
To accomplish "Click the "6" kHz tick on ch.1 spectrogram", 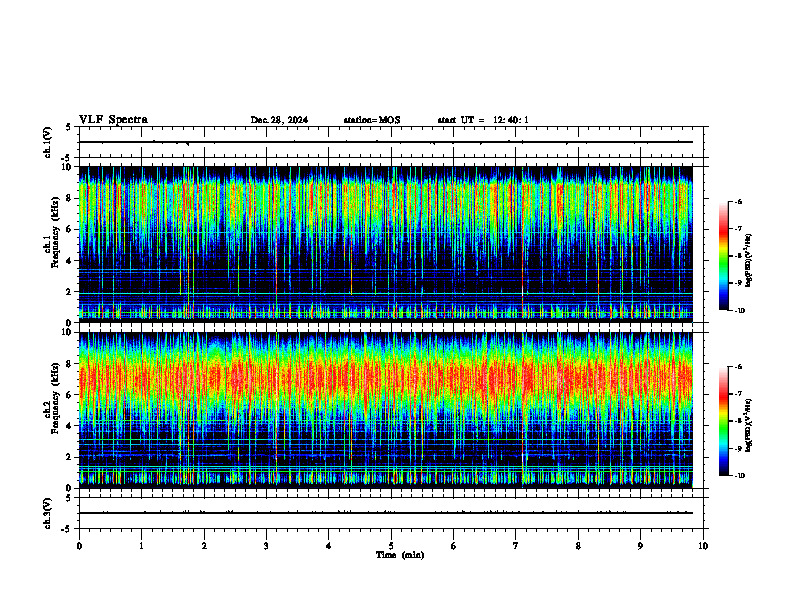I will click(x=70, y=229).
